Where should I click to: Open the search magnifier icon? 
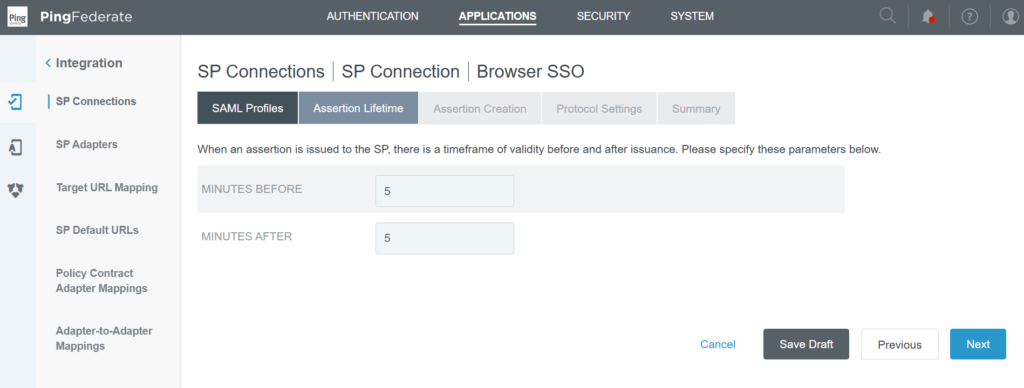[x=887, y=16]
